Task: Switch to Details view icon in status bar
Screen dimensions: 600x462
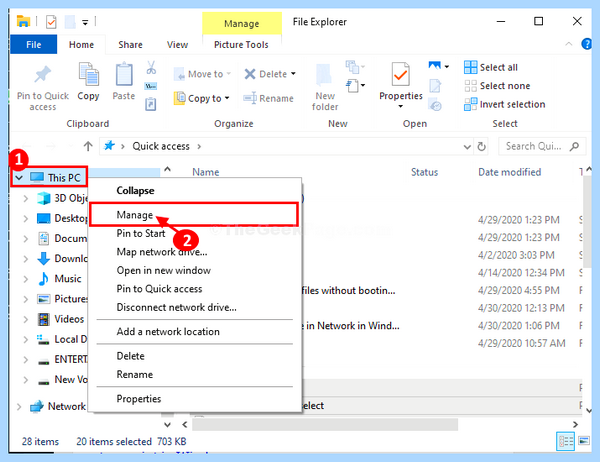Action: [x=565, y=441]
